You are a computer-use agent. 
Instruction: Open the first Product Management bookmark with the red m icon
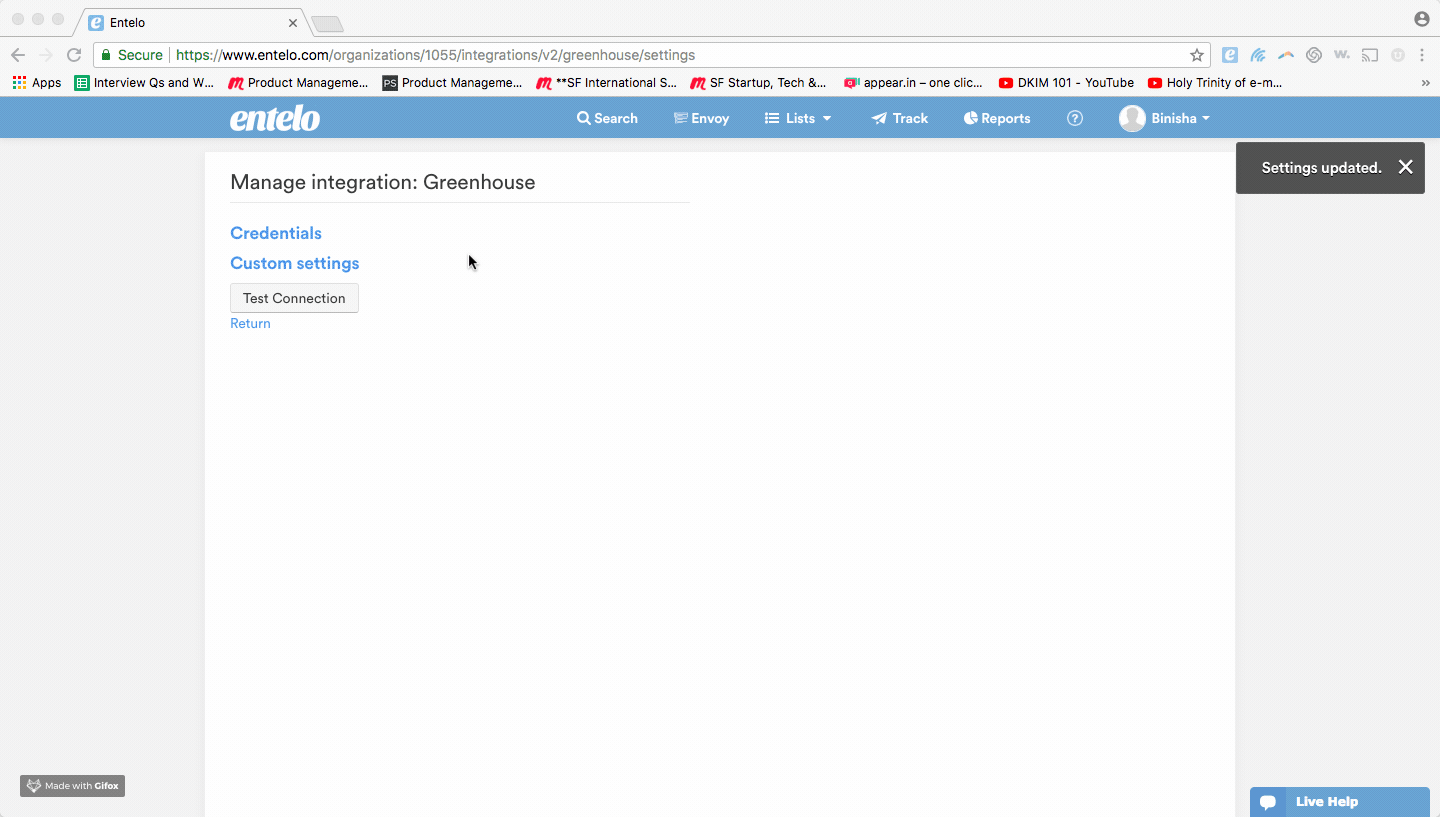[298, 83]
